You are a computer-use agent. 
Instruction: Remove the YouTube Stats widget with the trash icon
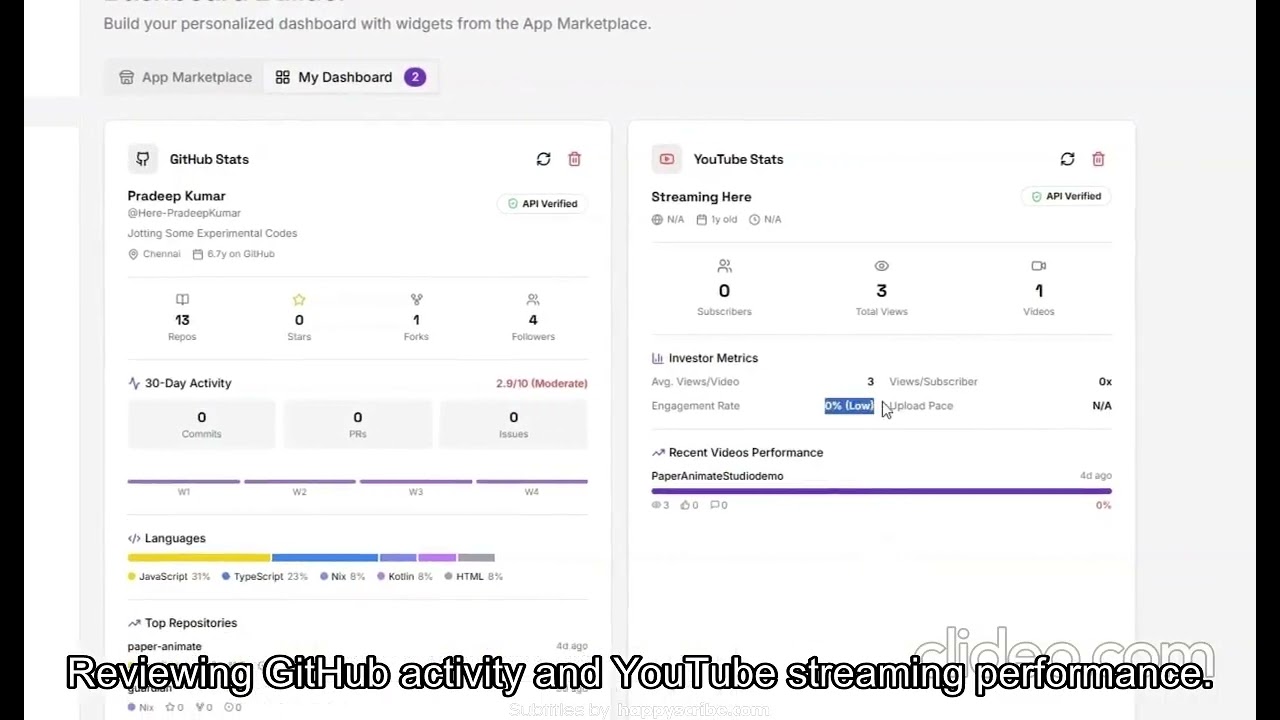[x=1098, y=159]
